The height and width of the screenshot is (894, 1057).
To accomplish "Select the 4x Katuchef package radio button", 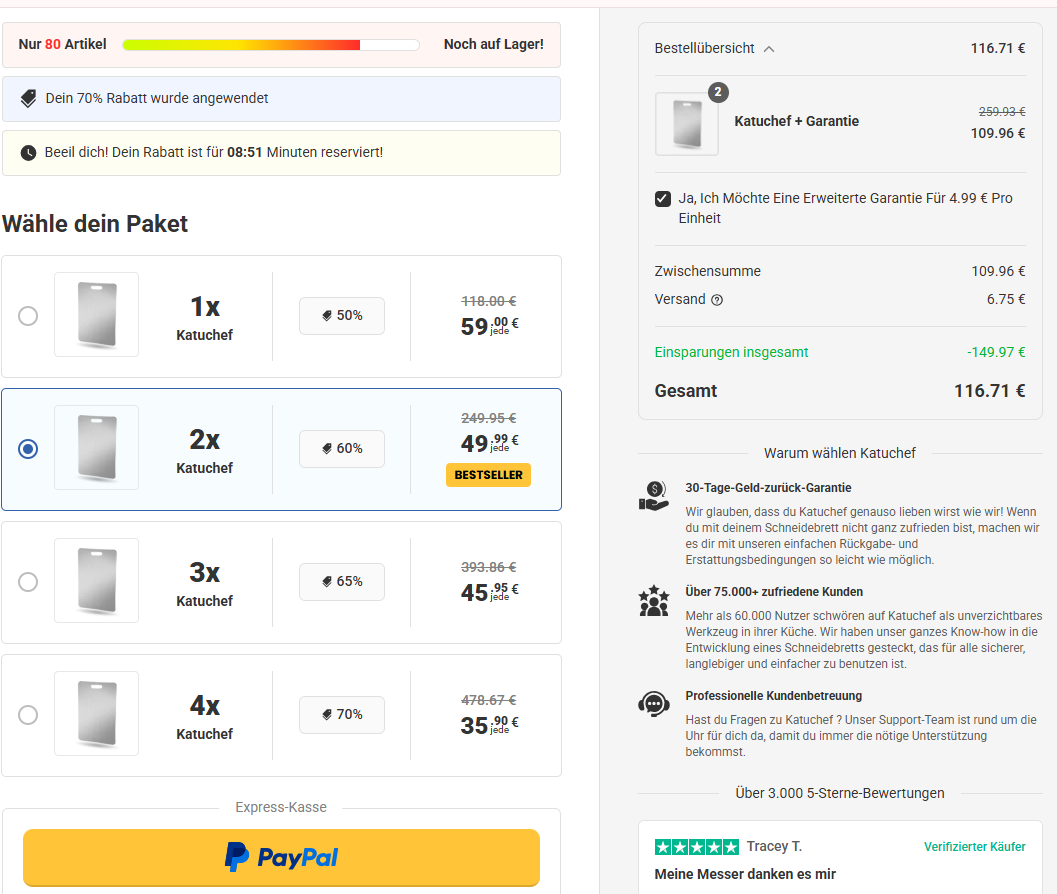I will coord(28,715).
